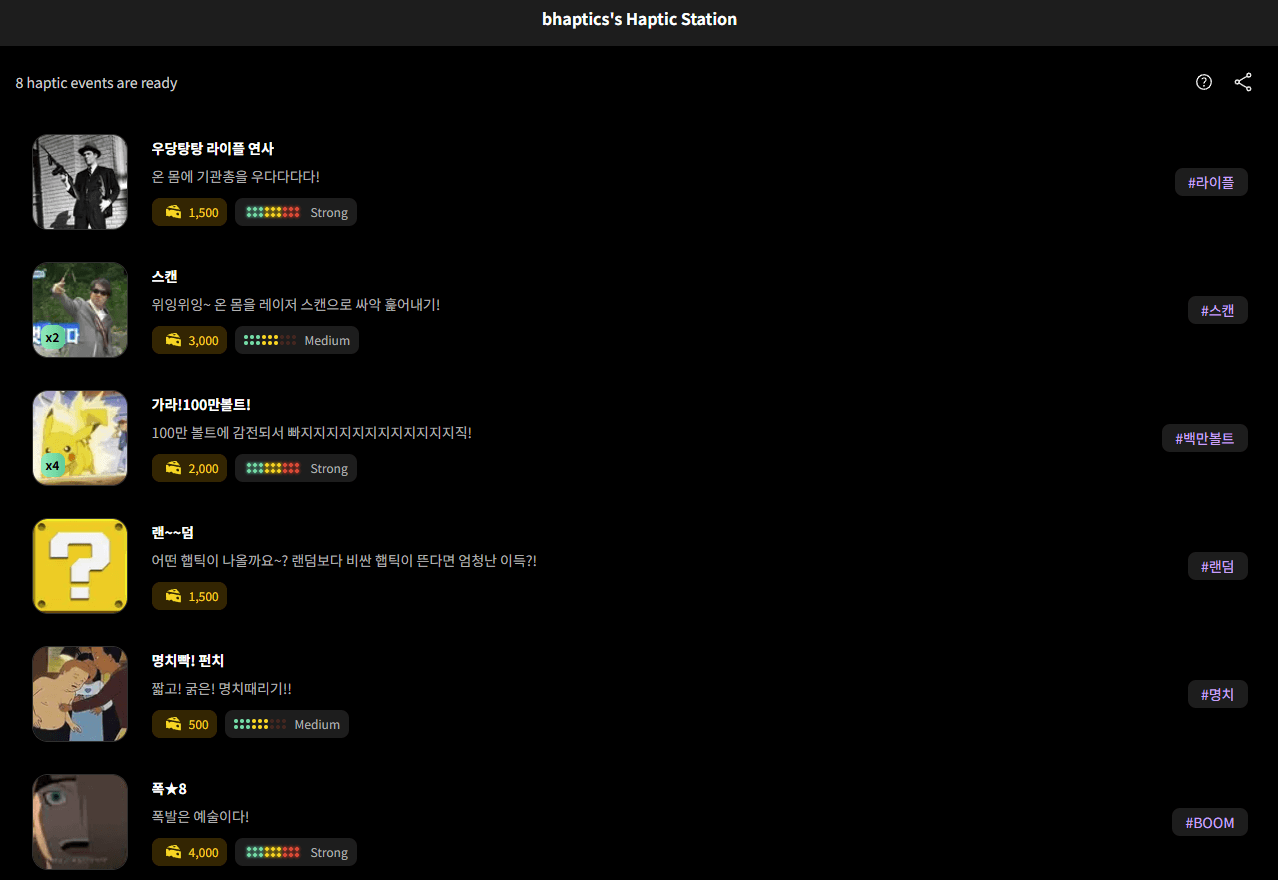Click the 1,500 coin button for 우당탕탕 라이플 연사
The width and height of the screenshot is (1278, 880).
189,212
